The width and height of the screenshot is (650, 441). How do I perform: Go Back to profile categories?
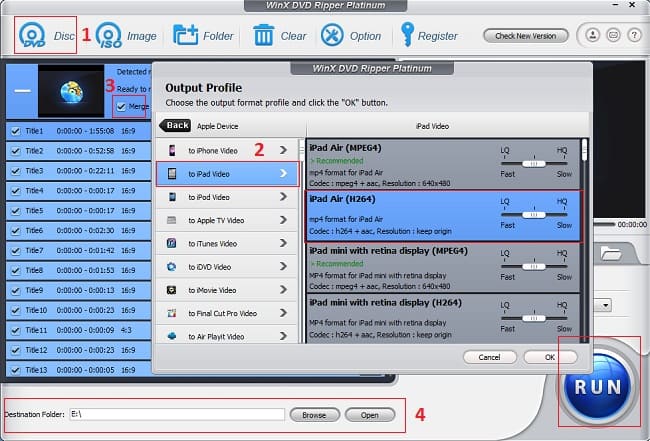click(175, 125)
